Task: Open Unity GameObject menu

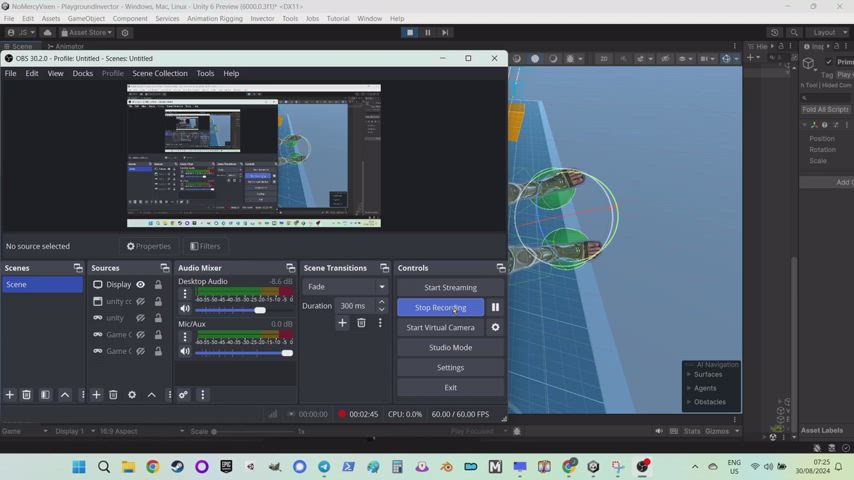Action: 86,19
